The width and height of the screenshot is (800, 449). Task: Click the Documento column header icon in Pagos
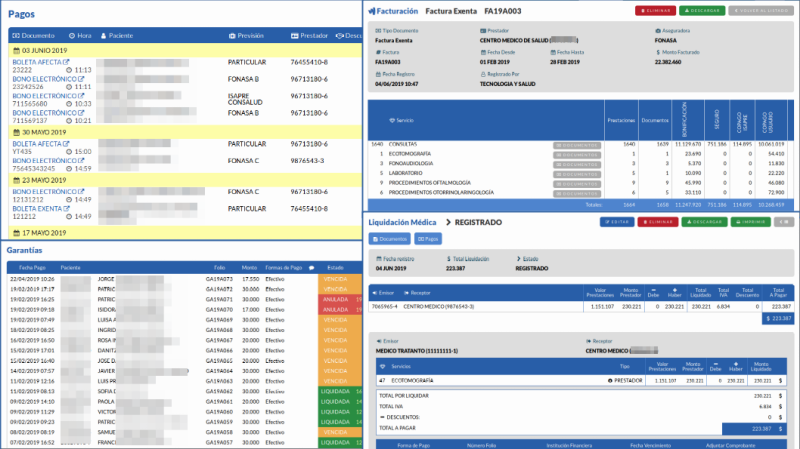point(16,36)
